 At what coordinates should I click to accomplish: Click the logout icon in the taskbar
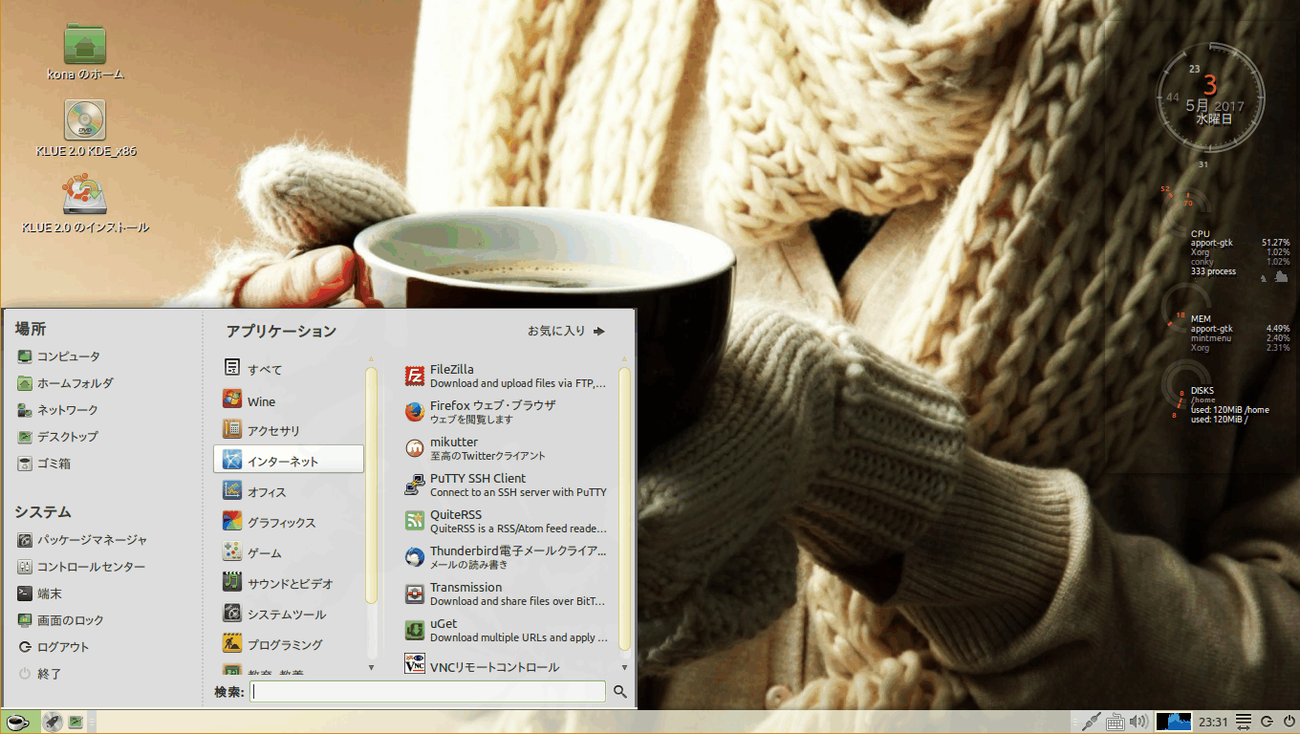tap(1267, 722)
